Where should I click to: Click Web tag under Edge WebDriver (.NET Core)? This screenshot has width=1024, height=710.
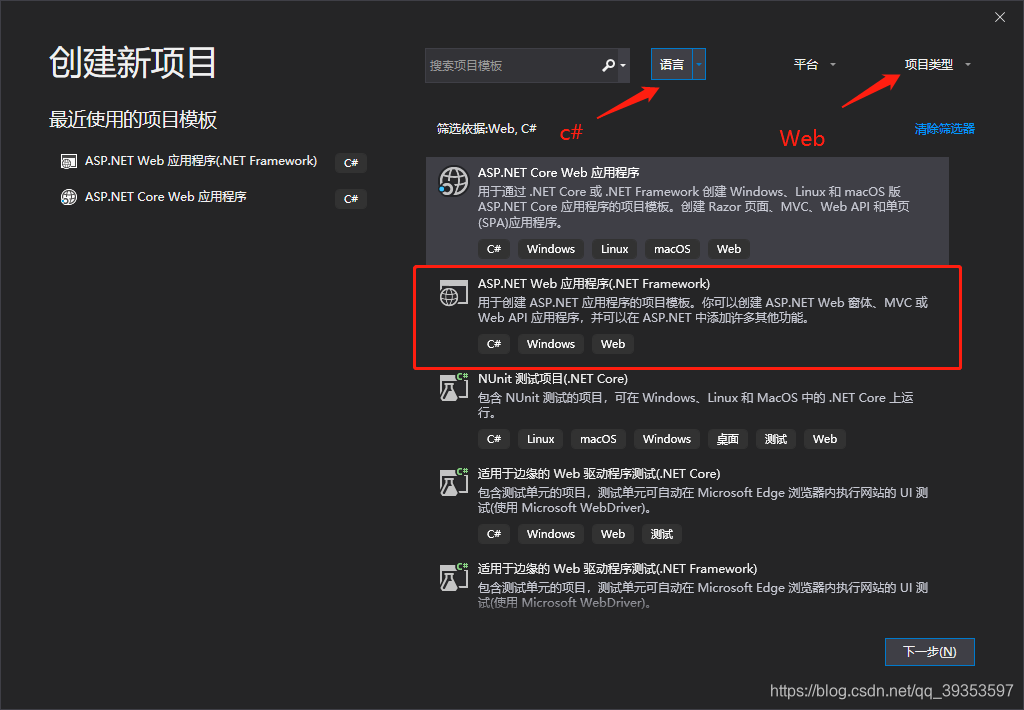[x=613, y=534]
